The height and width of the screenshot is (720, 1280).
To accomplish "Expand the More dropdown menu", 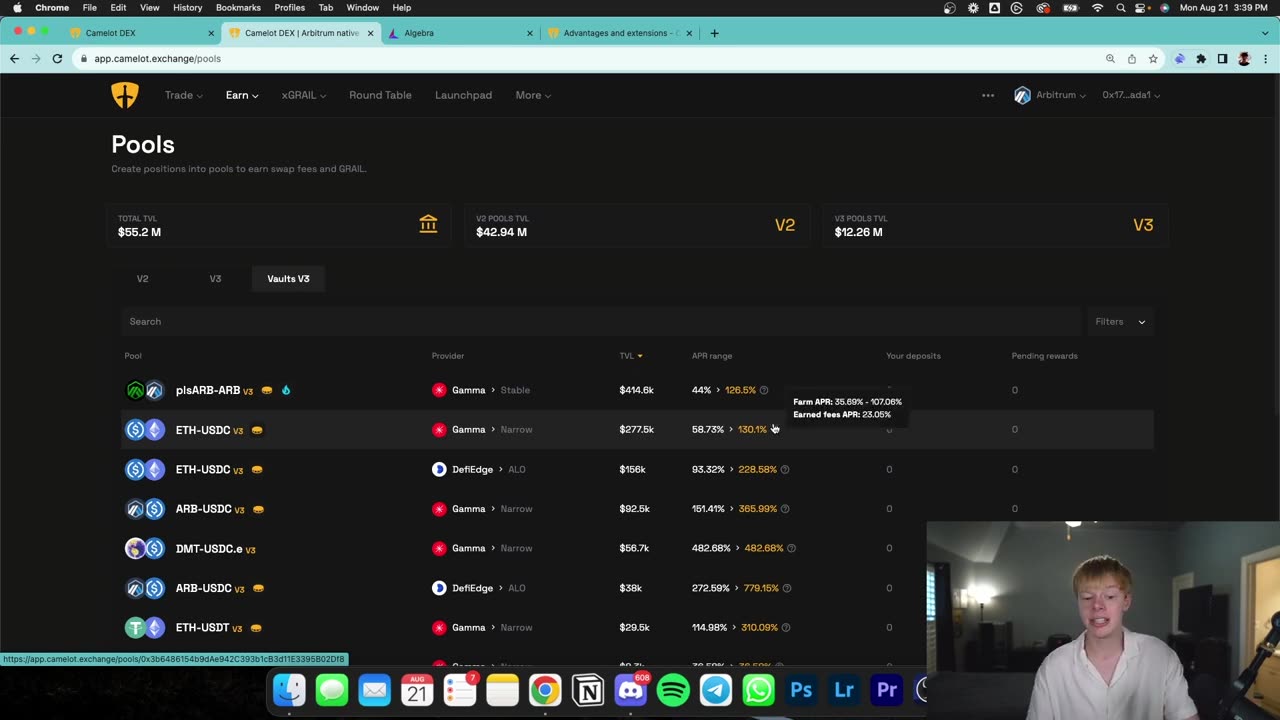I will (x=533, y=95).
